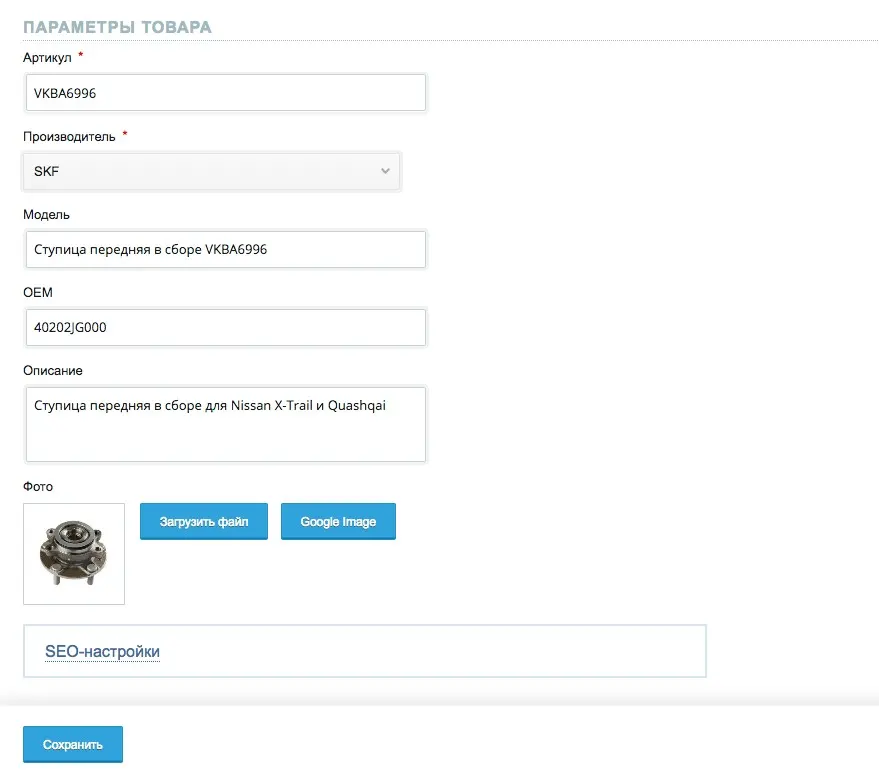
Task: Click the Google Image button
Action: 338,521
